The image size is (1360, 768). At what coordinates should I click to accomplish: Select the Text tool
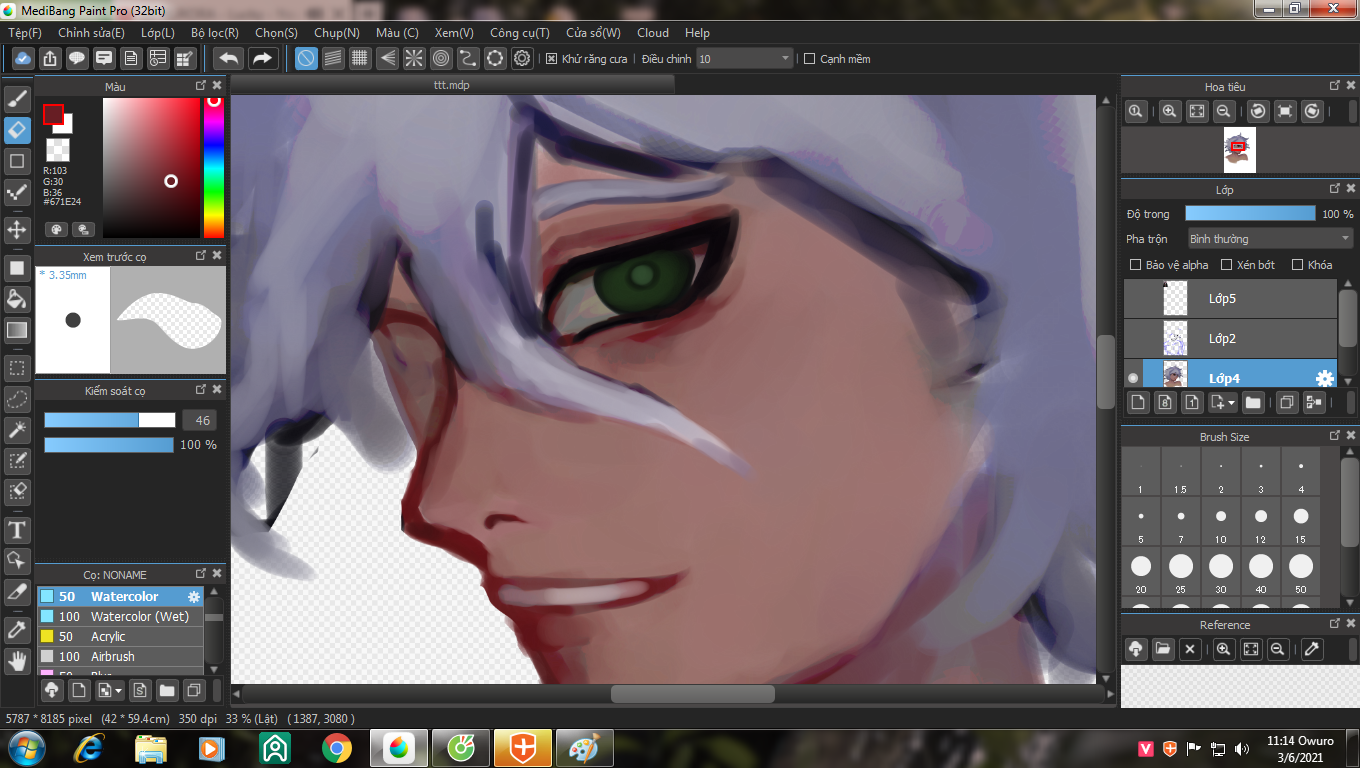pyautogui.click(x=17, y=529)
